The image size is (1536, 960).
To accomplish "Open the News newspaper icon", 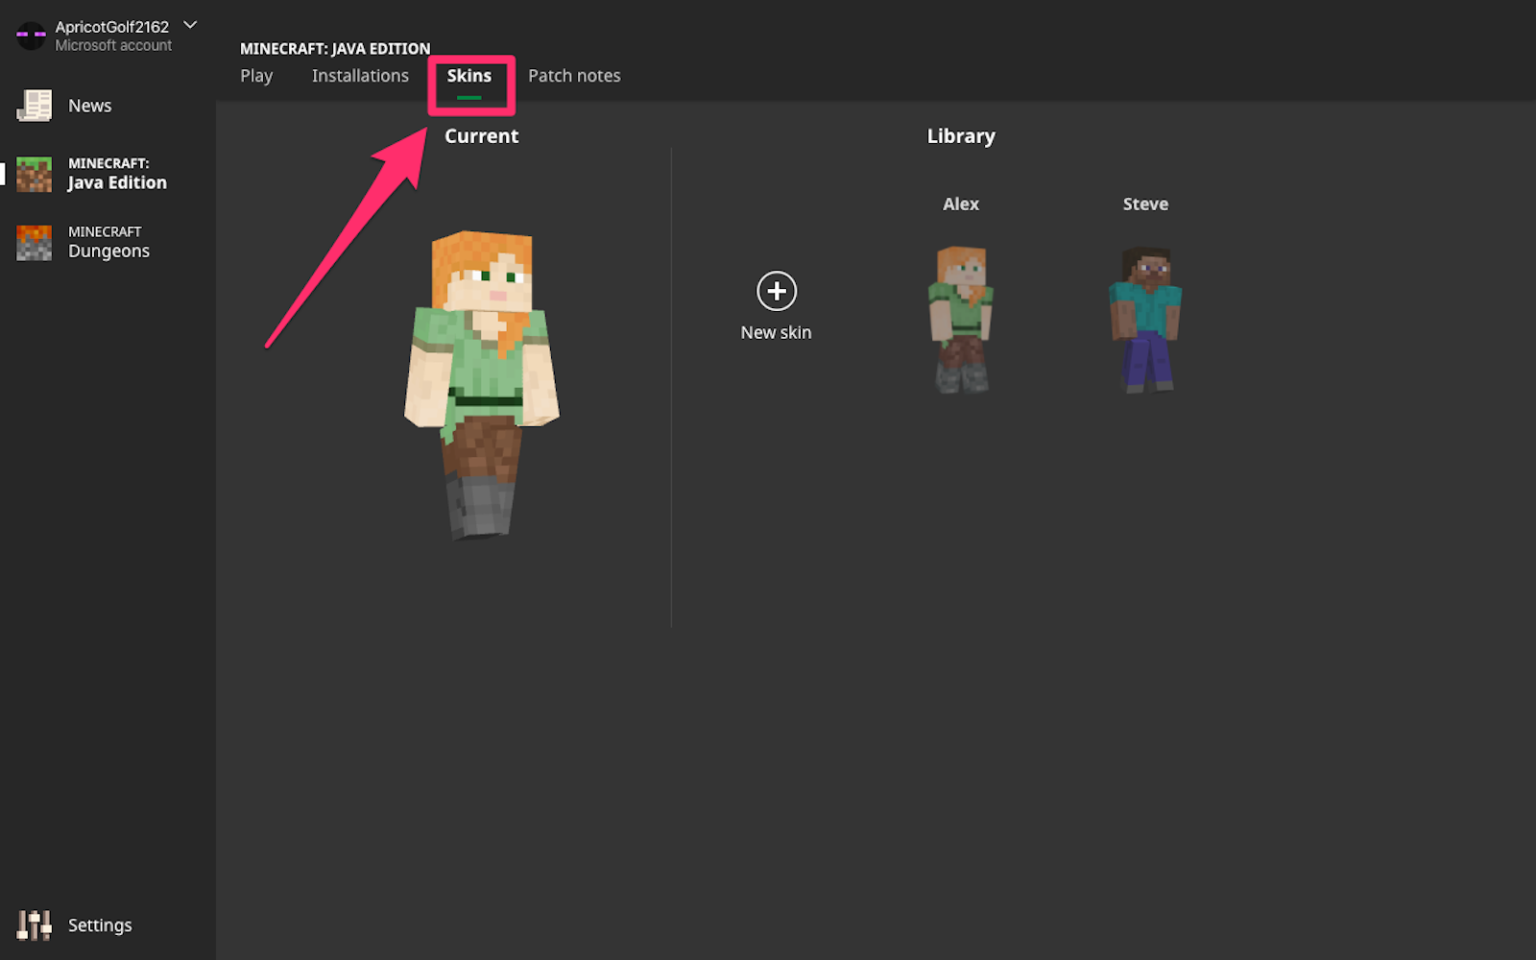I will (34, 105).
